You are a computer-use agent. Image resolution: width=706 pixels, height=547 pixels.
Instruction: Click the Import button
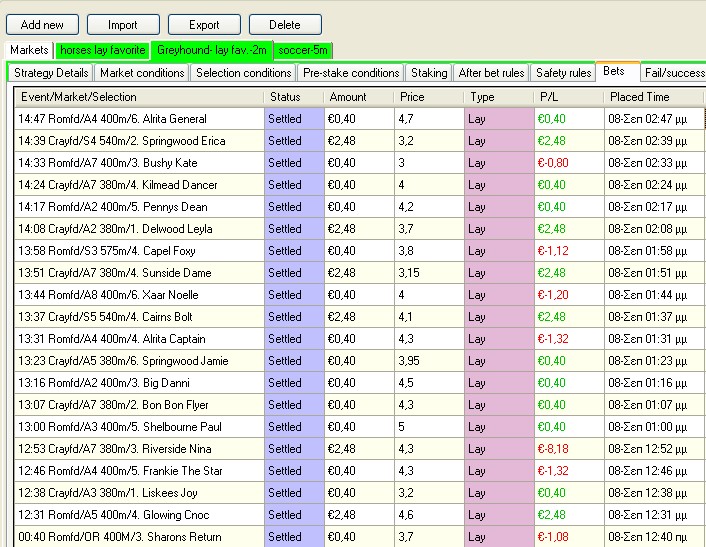[123, 25]
